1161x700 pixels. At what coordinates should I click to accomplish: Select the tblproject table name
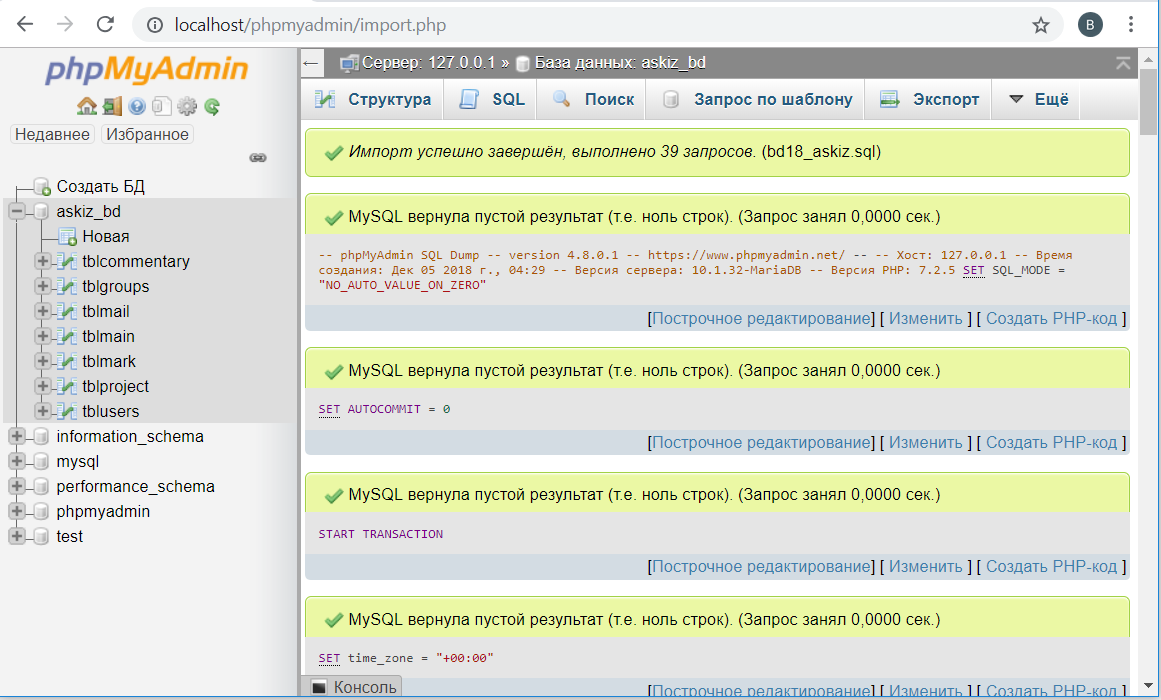[116, 387]
